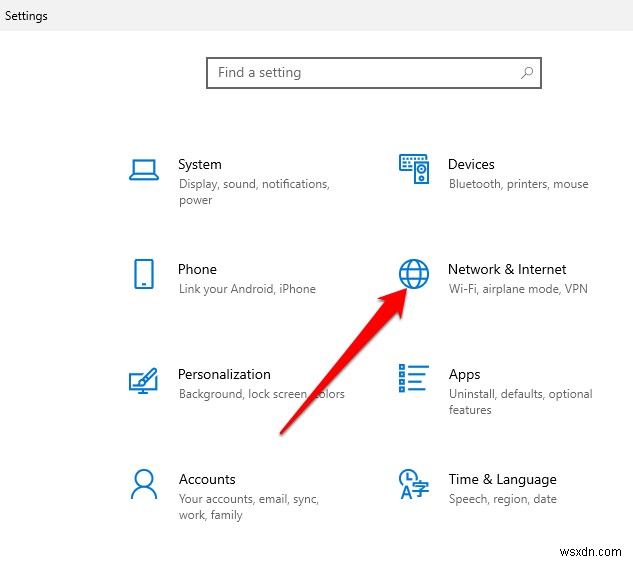Click 'Your accounts, email, sync, work, family'
The height and width of the screenshot is (562, 633).
click(x=249, y=507)
